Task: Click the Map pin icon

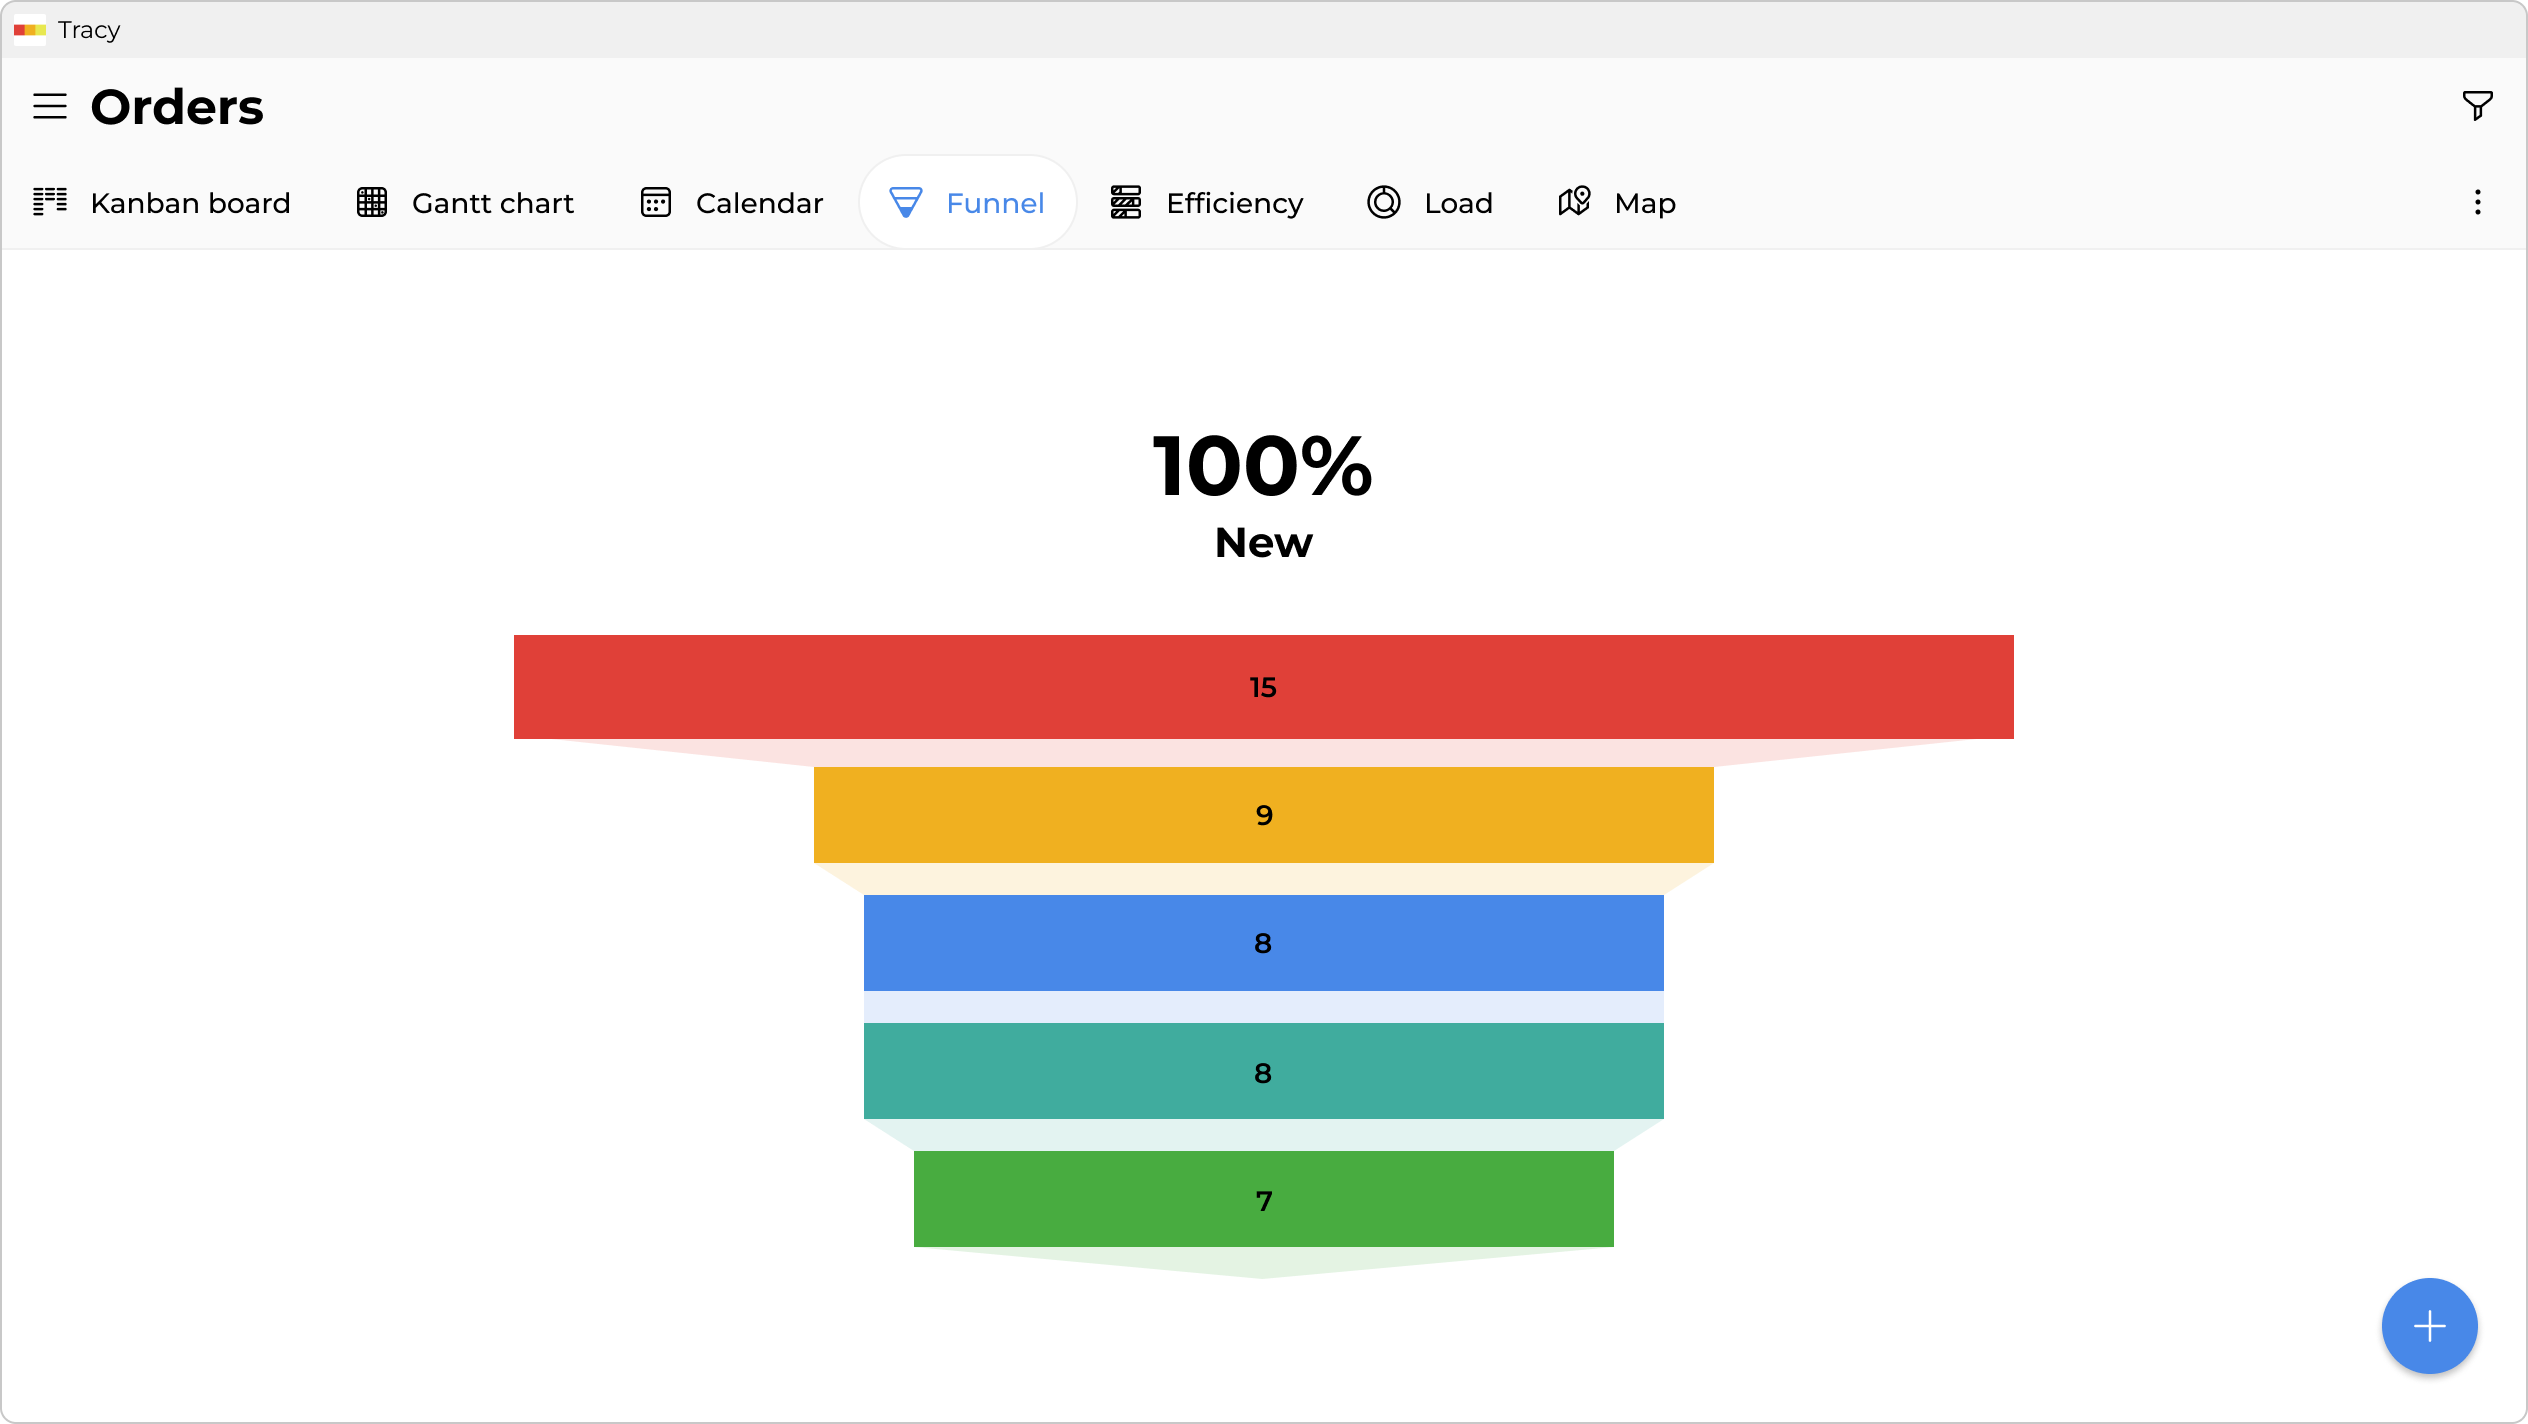Action: 1574,202
